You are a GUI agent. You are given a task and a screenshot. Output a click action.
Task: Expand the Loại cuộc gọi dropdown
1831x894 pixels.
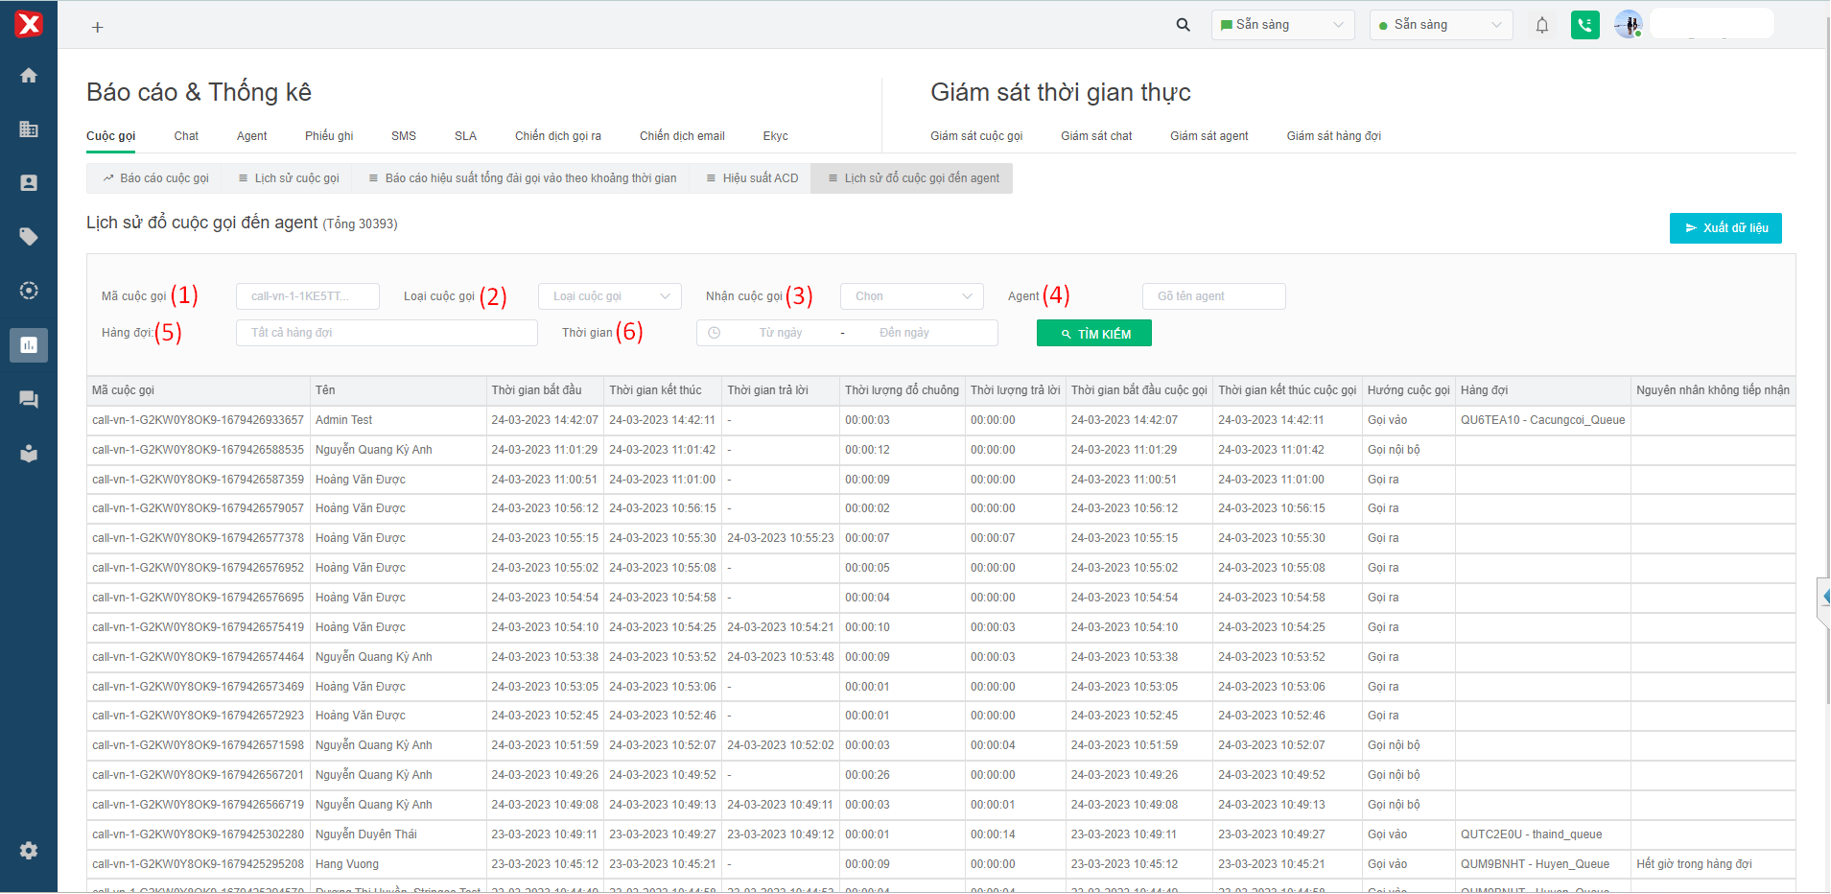[x=610, y=296]
